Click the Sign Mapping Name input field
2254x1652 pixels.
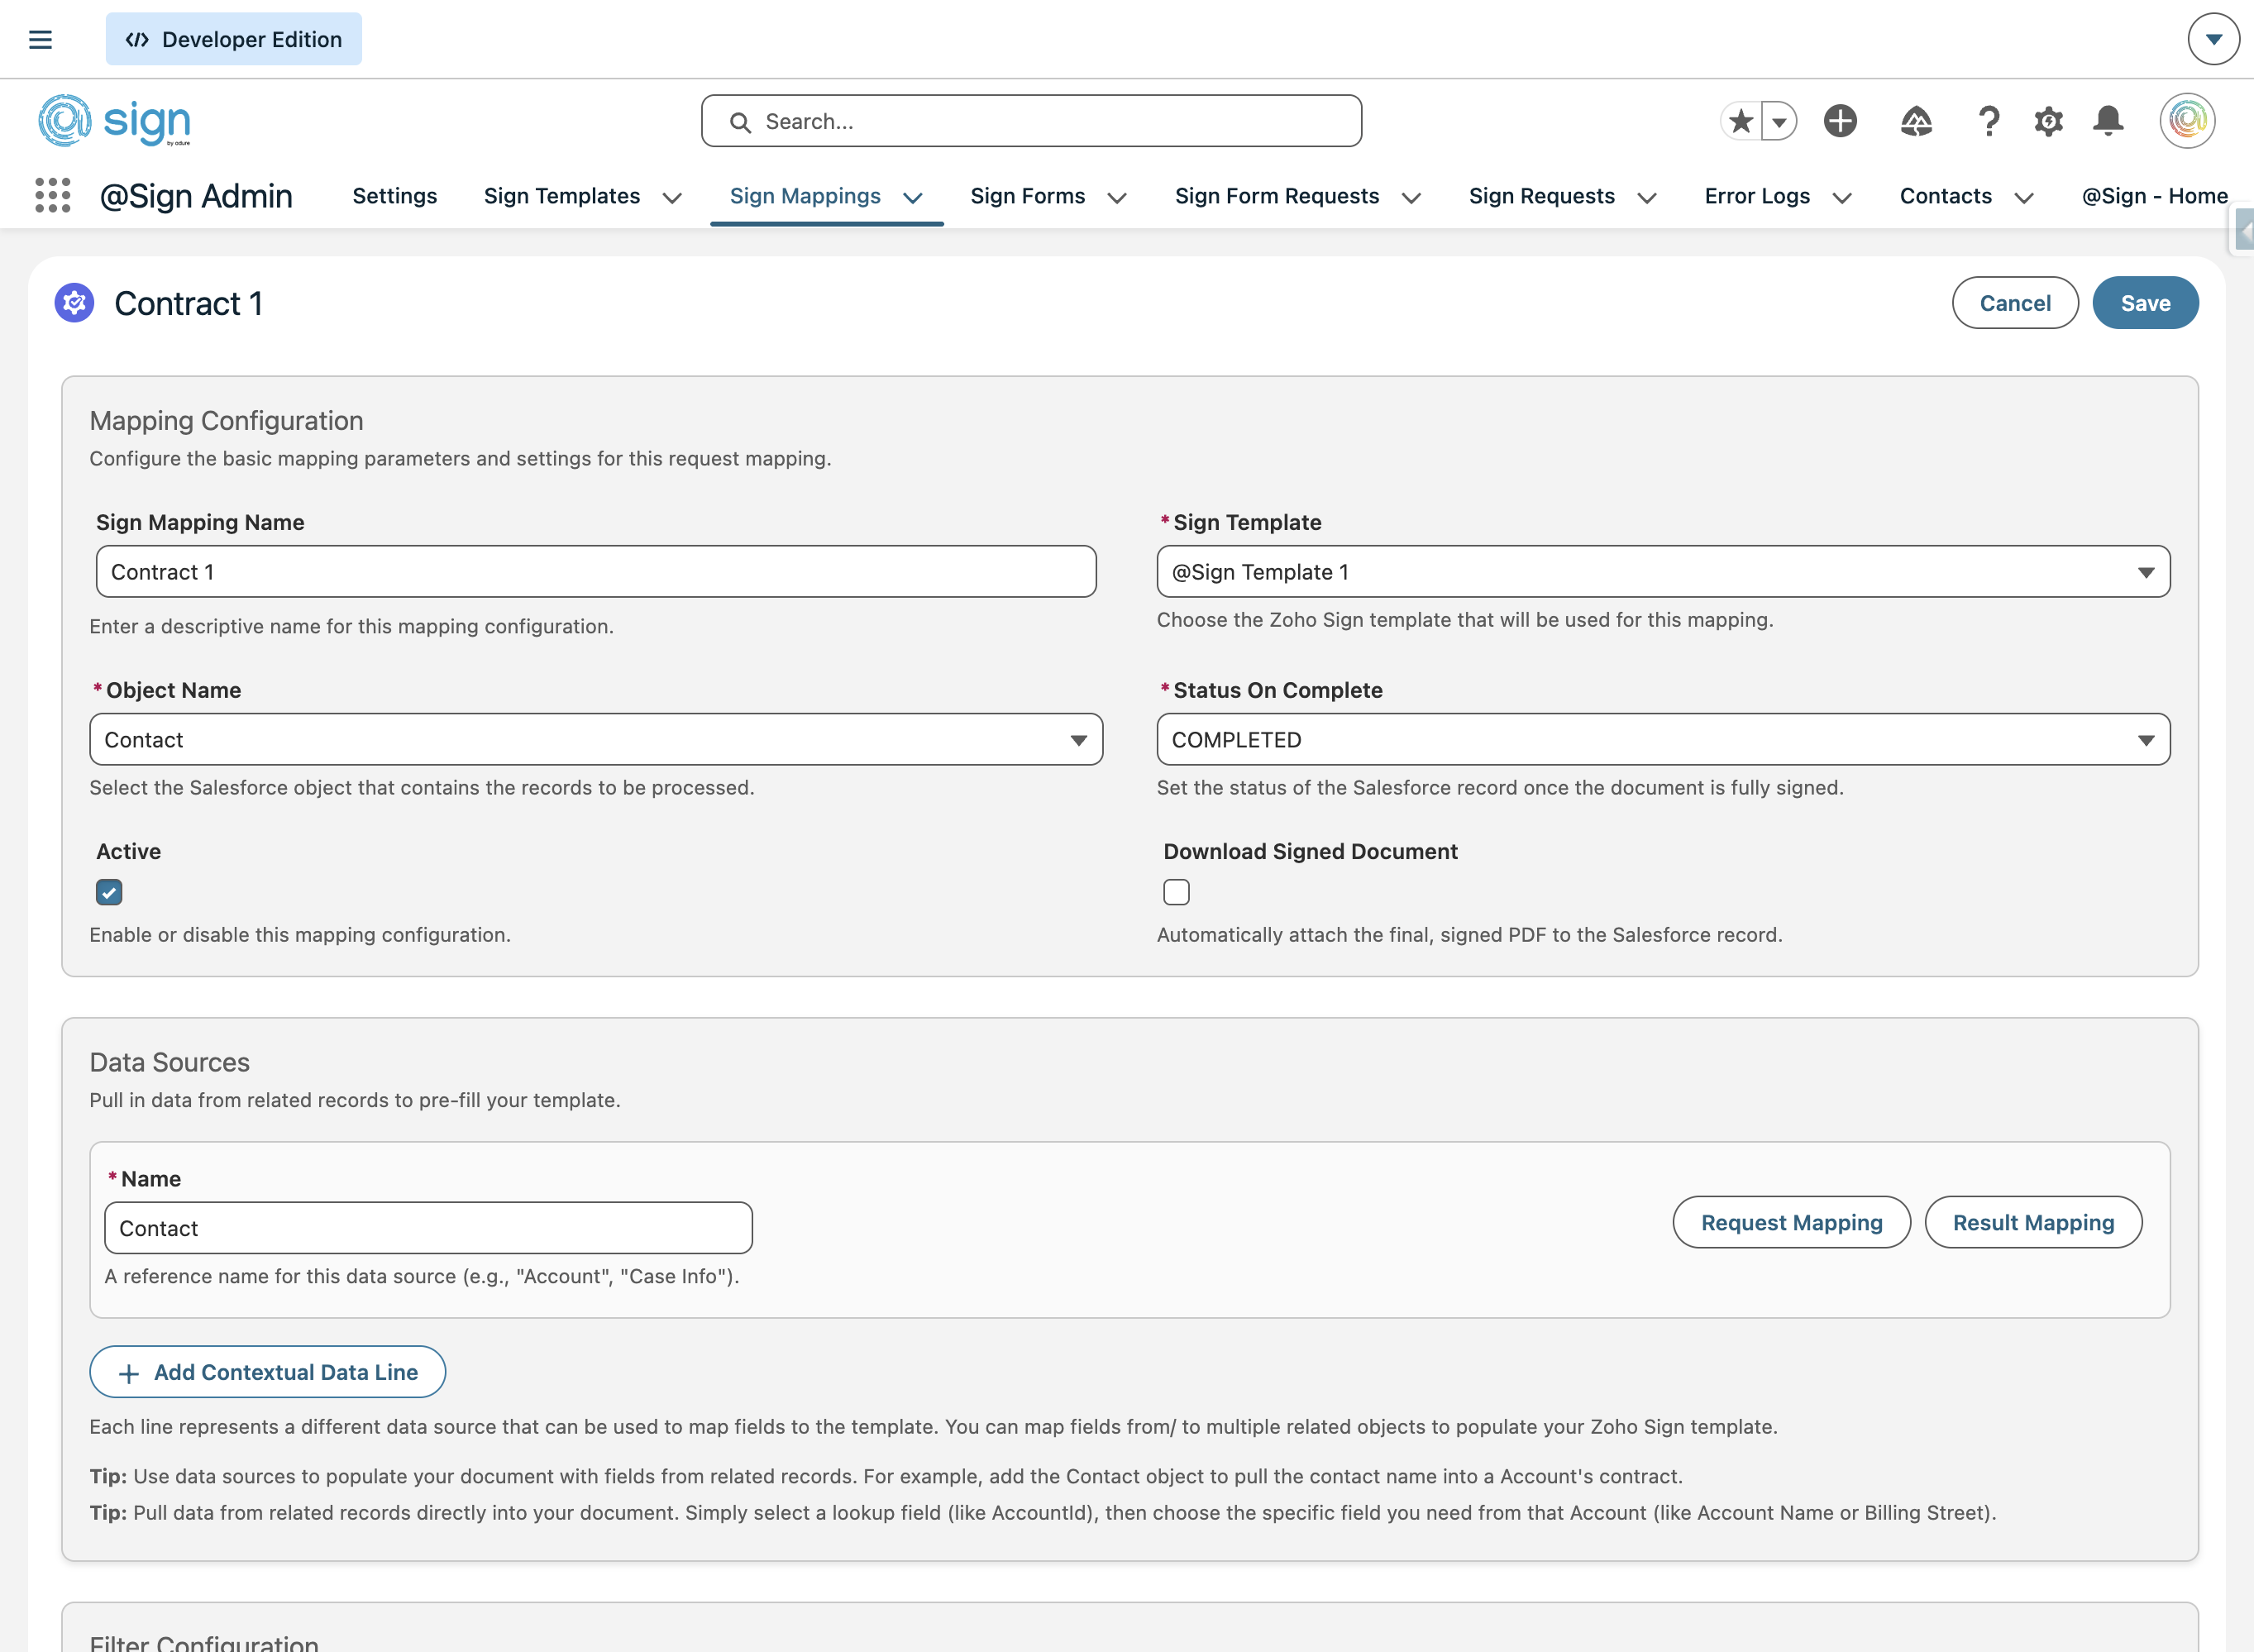point(596,572)
